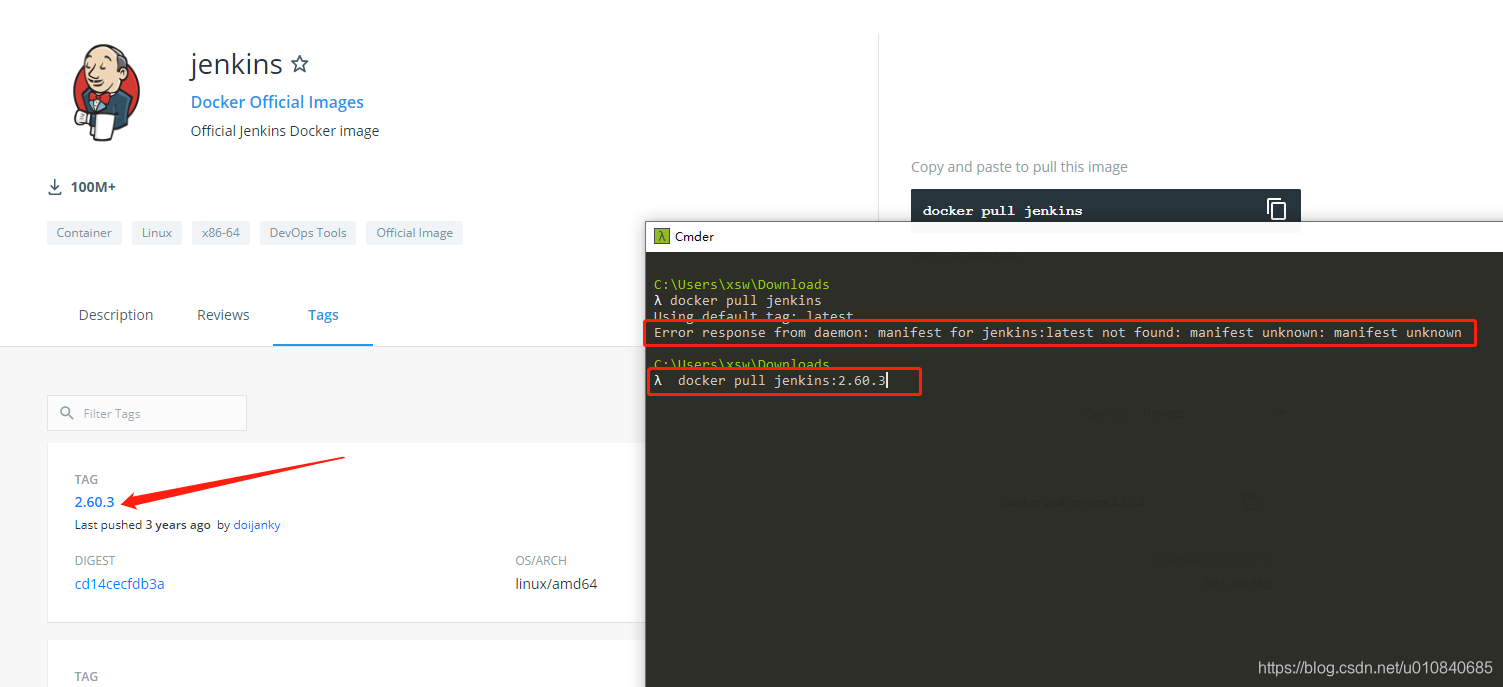Select the Container category chip
This screenshot has width=1503, height=687.
(84, 233)
